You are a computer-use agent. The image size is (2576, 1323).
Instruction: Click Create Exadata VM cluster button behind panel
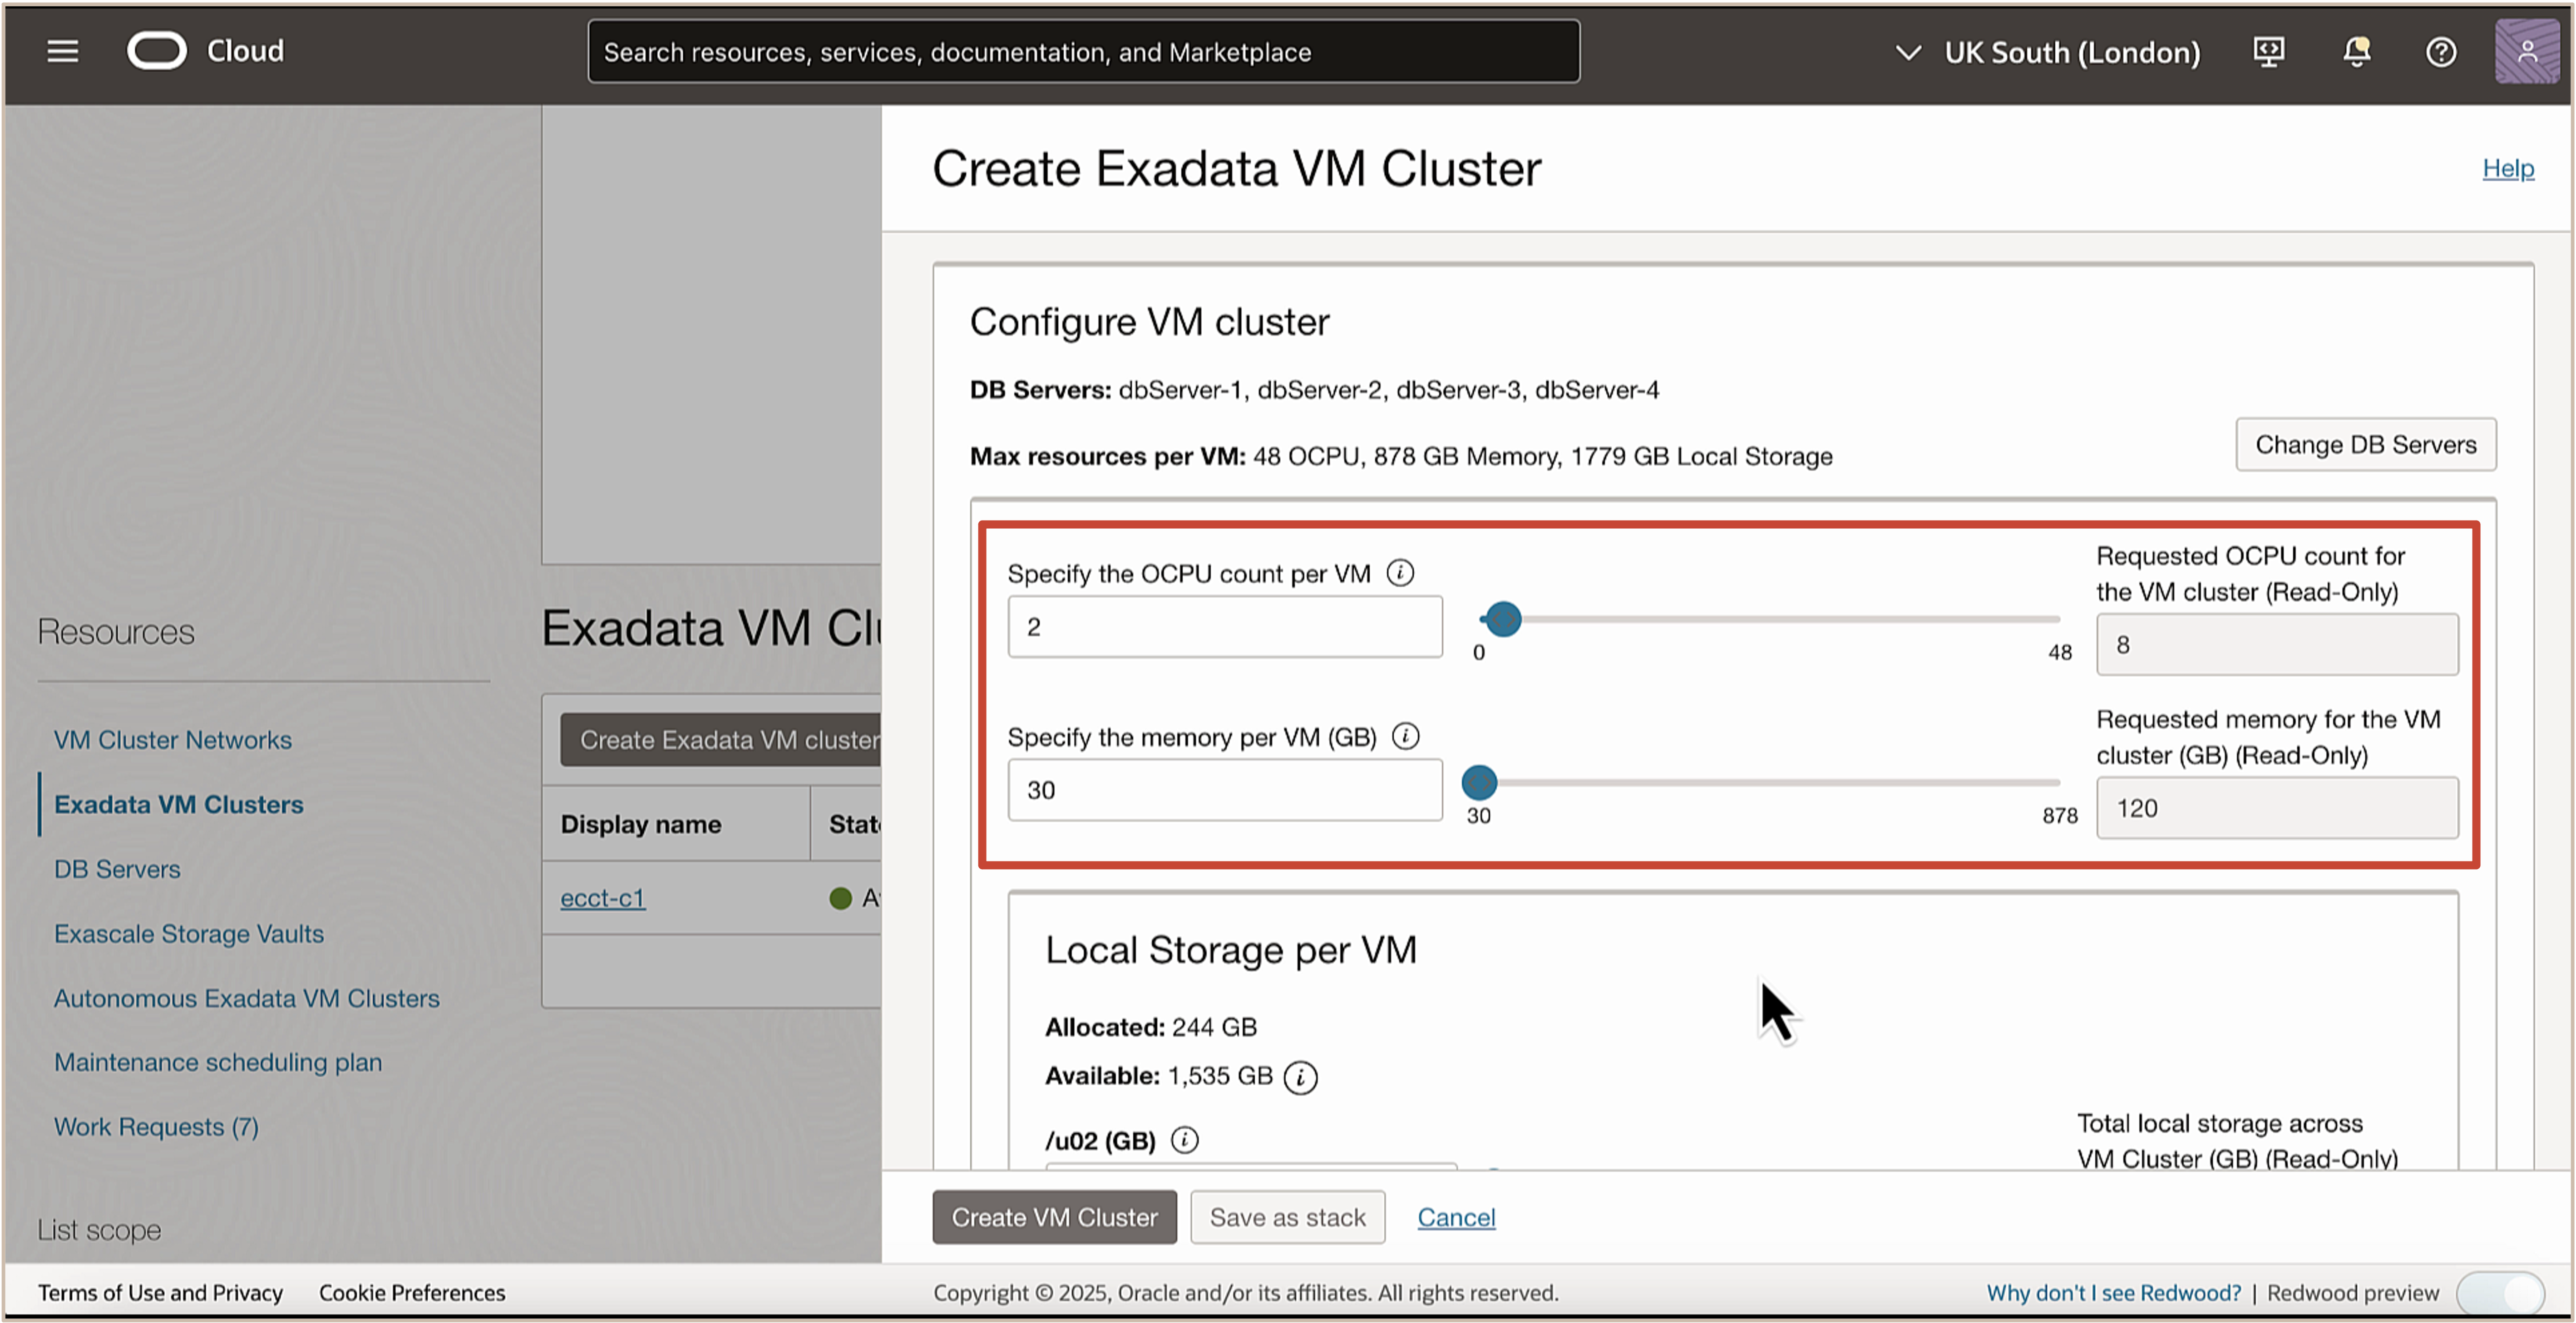[721, 740]
